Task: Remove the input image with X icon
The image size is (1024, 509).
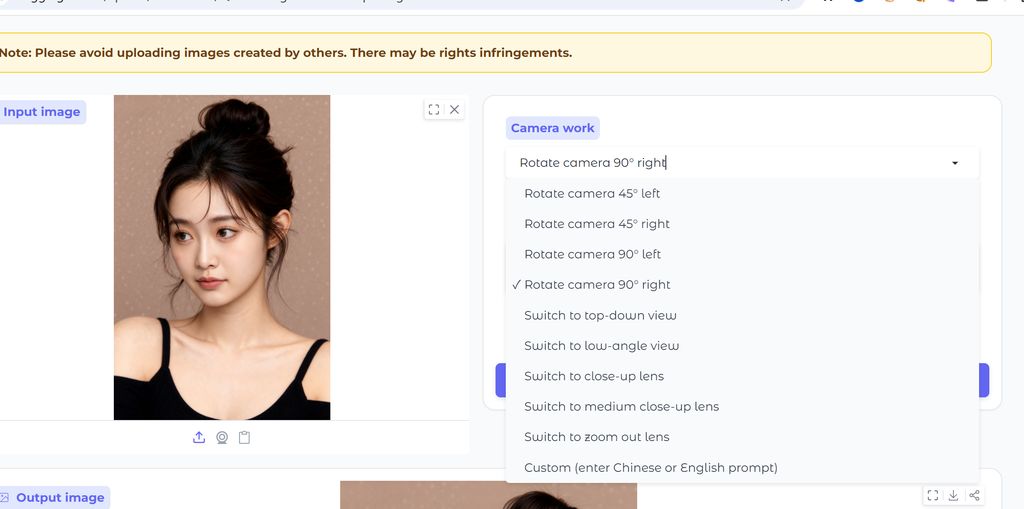Action: 454,110
